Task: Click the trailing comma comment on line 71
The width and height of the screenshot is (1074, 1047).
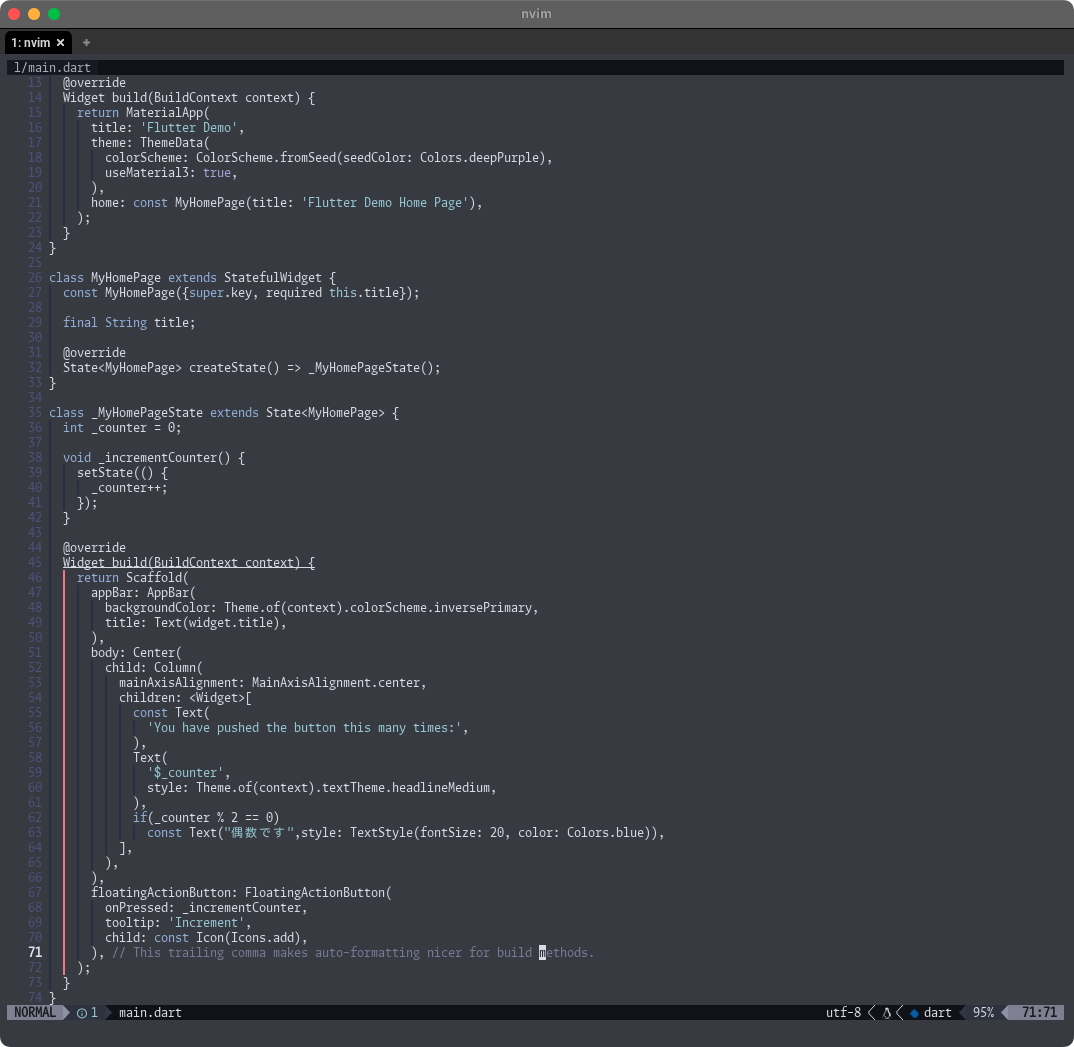Action: (x=353, y=953)
